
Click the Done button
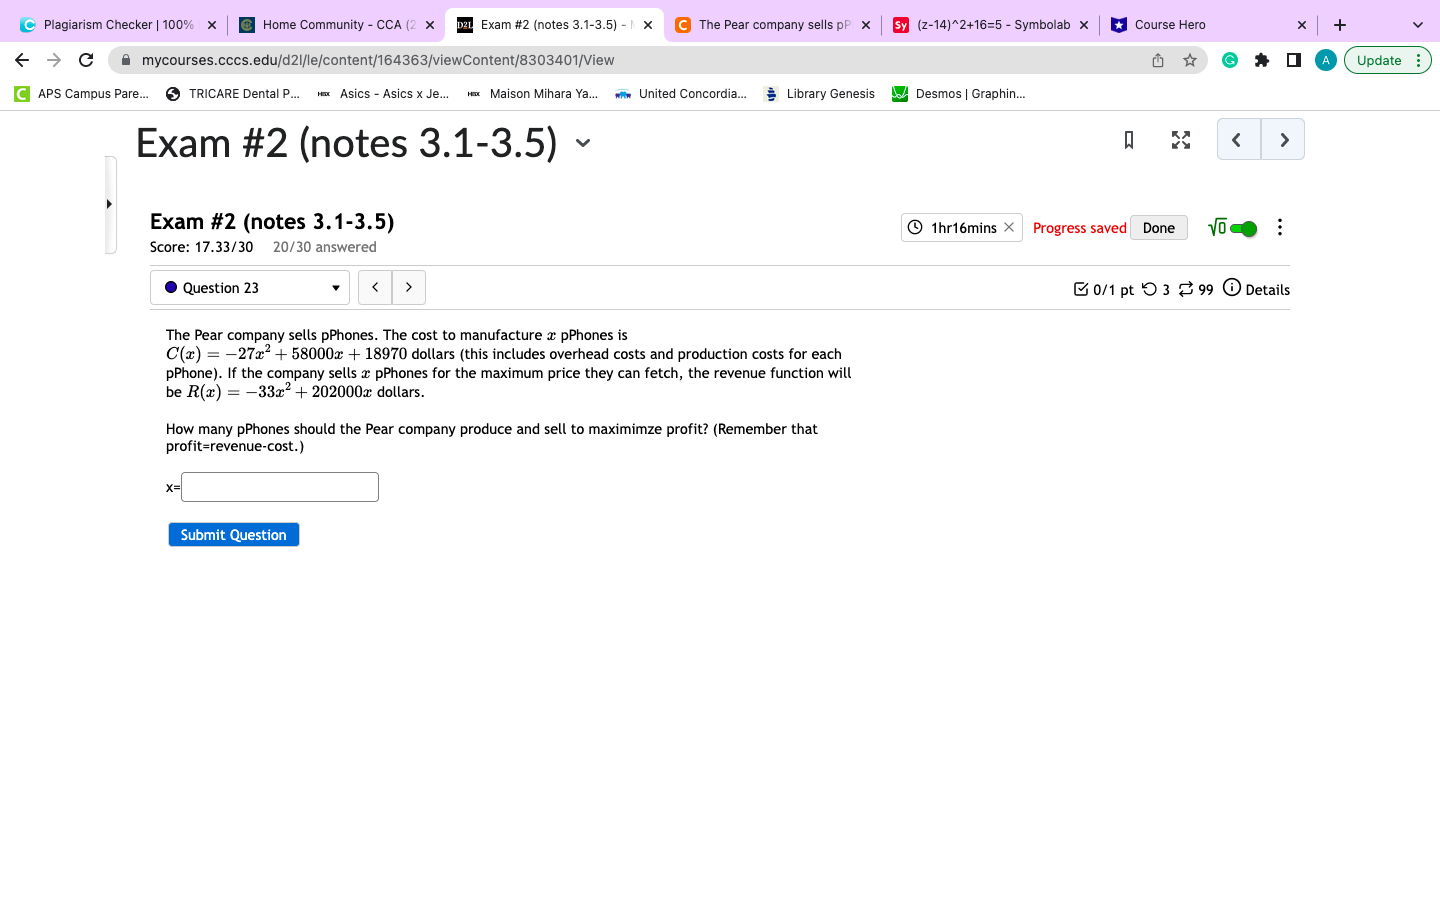1158,227
